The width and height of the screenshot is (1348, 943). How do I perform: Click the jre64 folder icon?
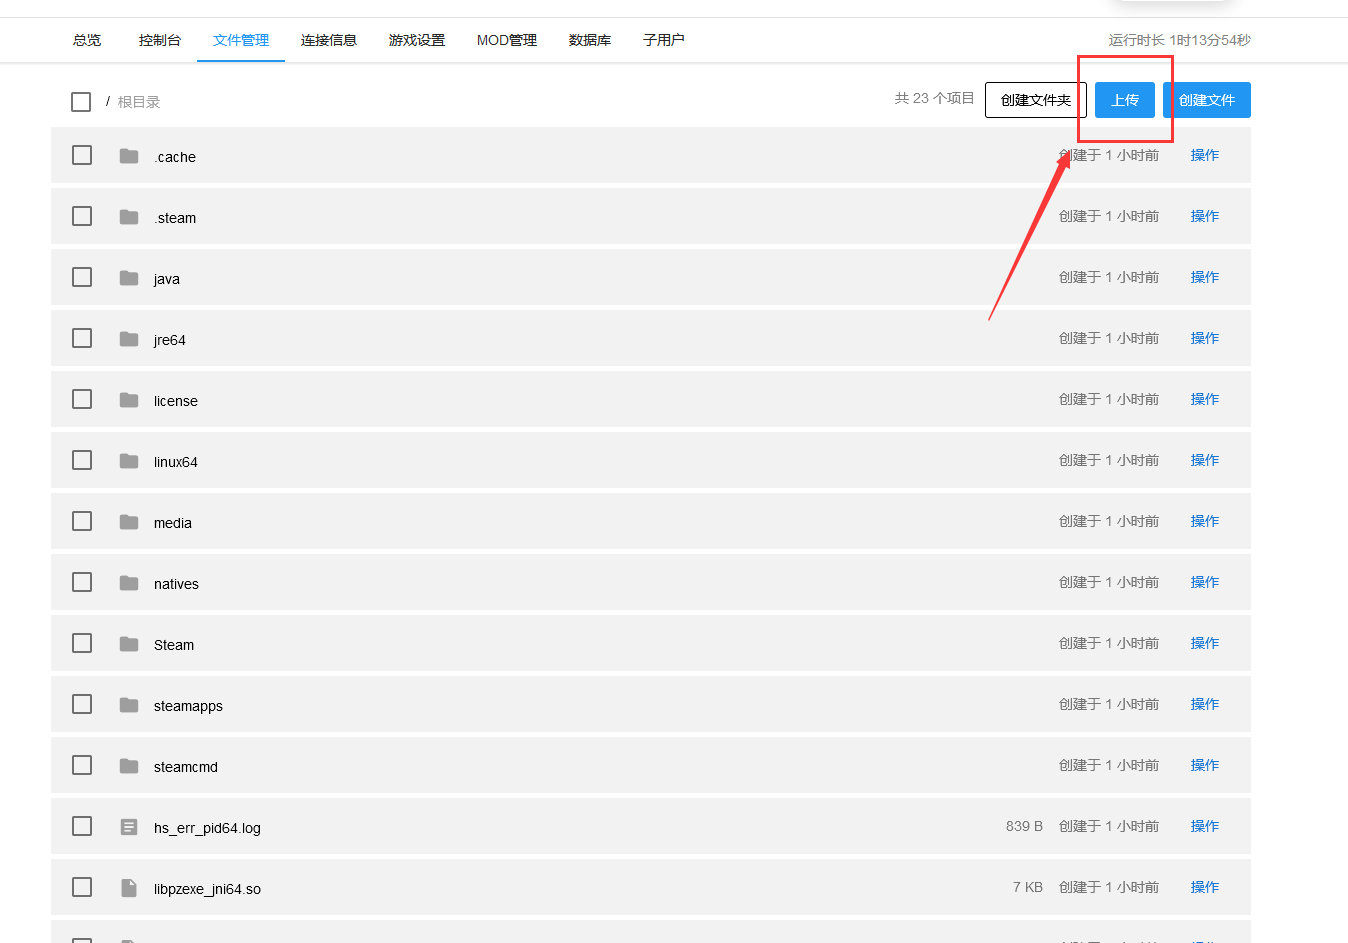pos(129,339)
